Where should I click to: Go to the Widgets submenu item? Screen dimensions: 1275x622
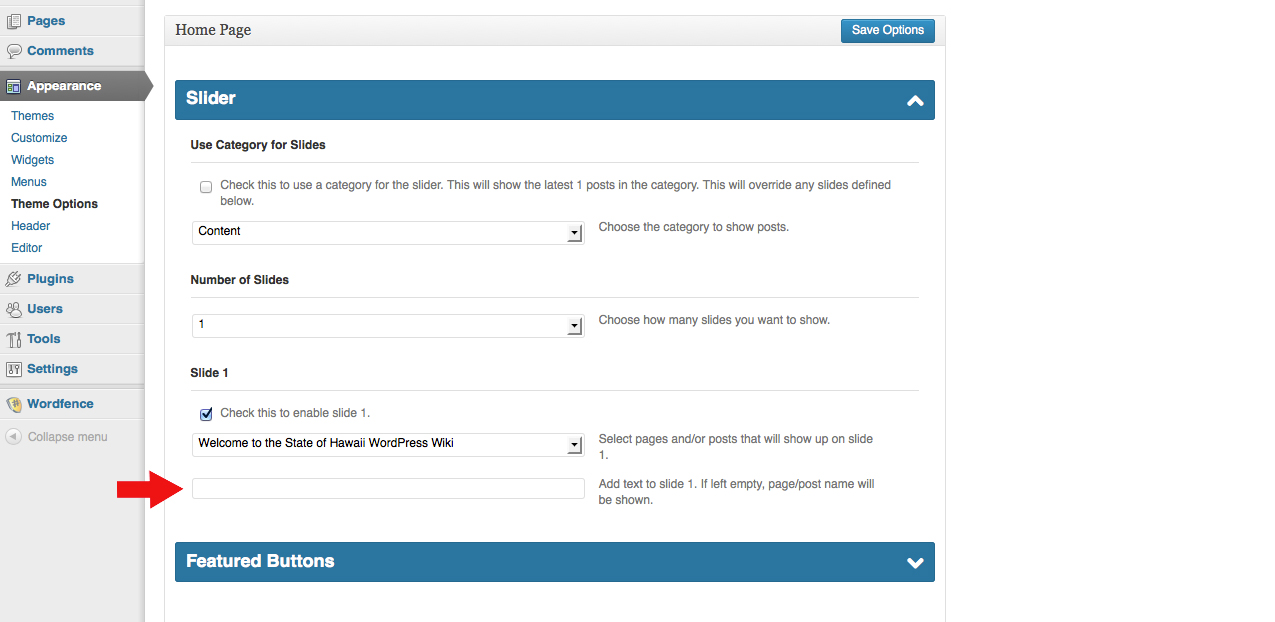click(32, 160)
